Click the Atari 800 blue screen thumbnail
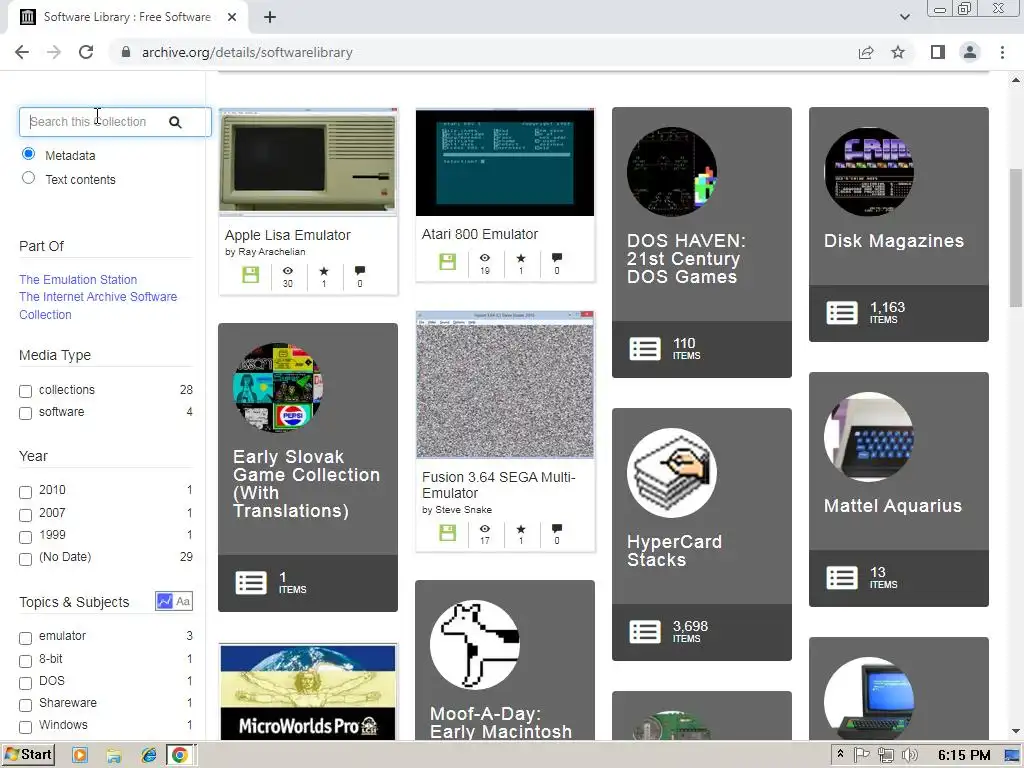 pyautogui.click(x=505, y=162)
